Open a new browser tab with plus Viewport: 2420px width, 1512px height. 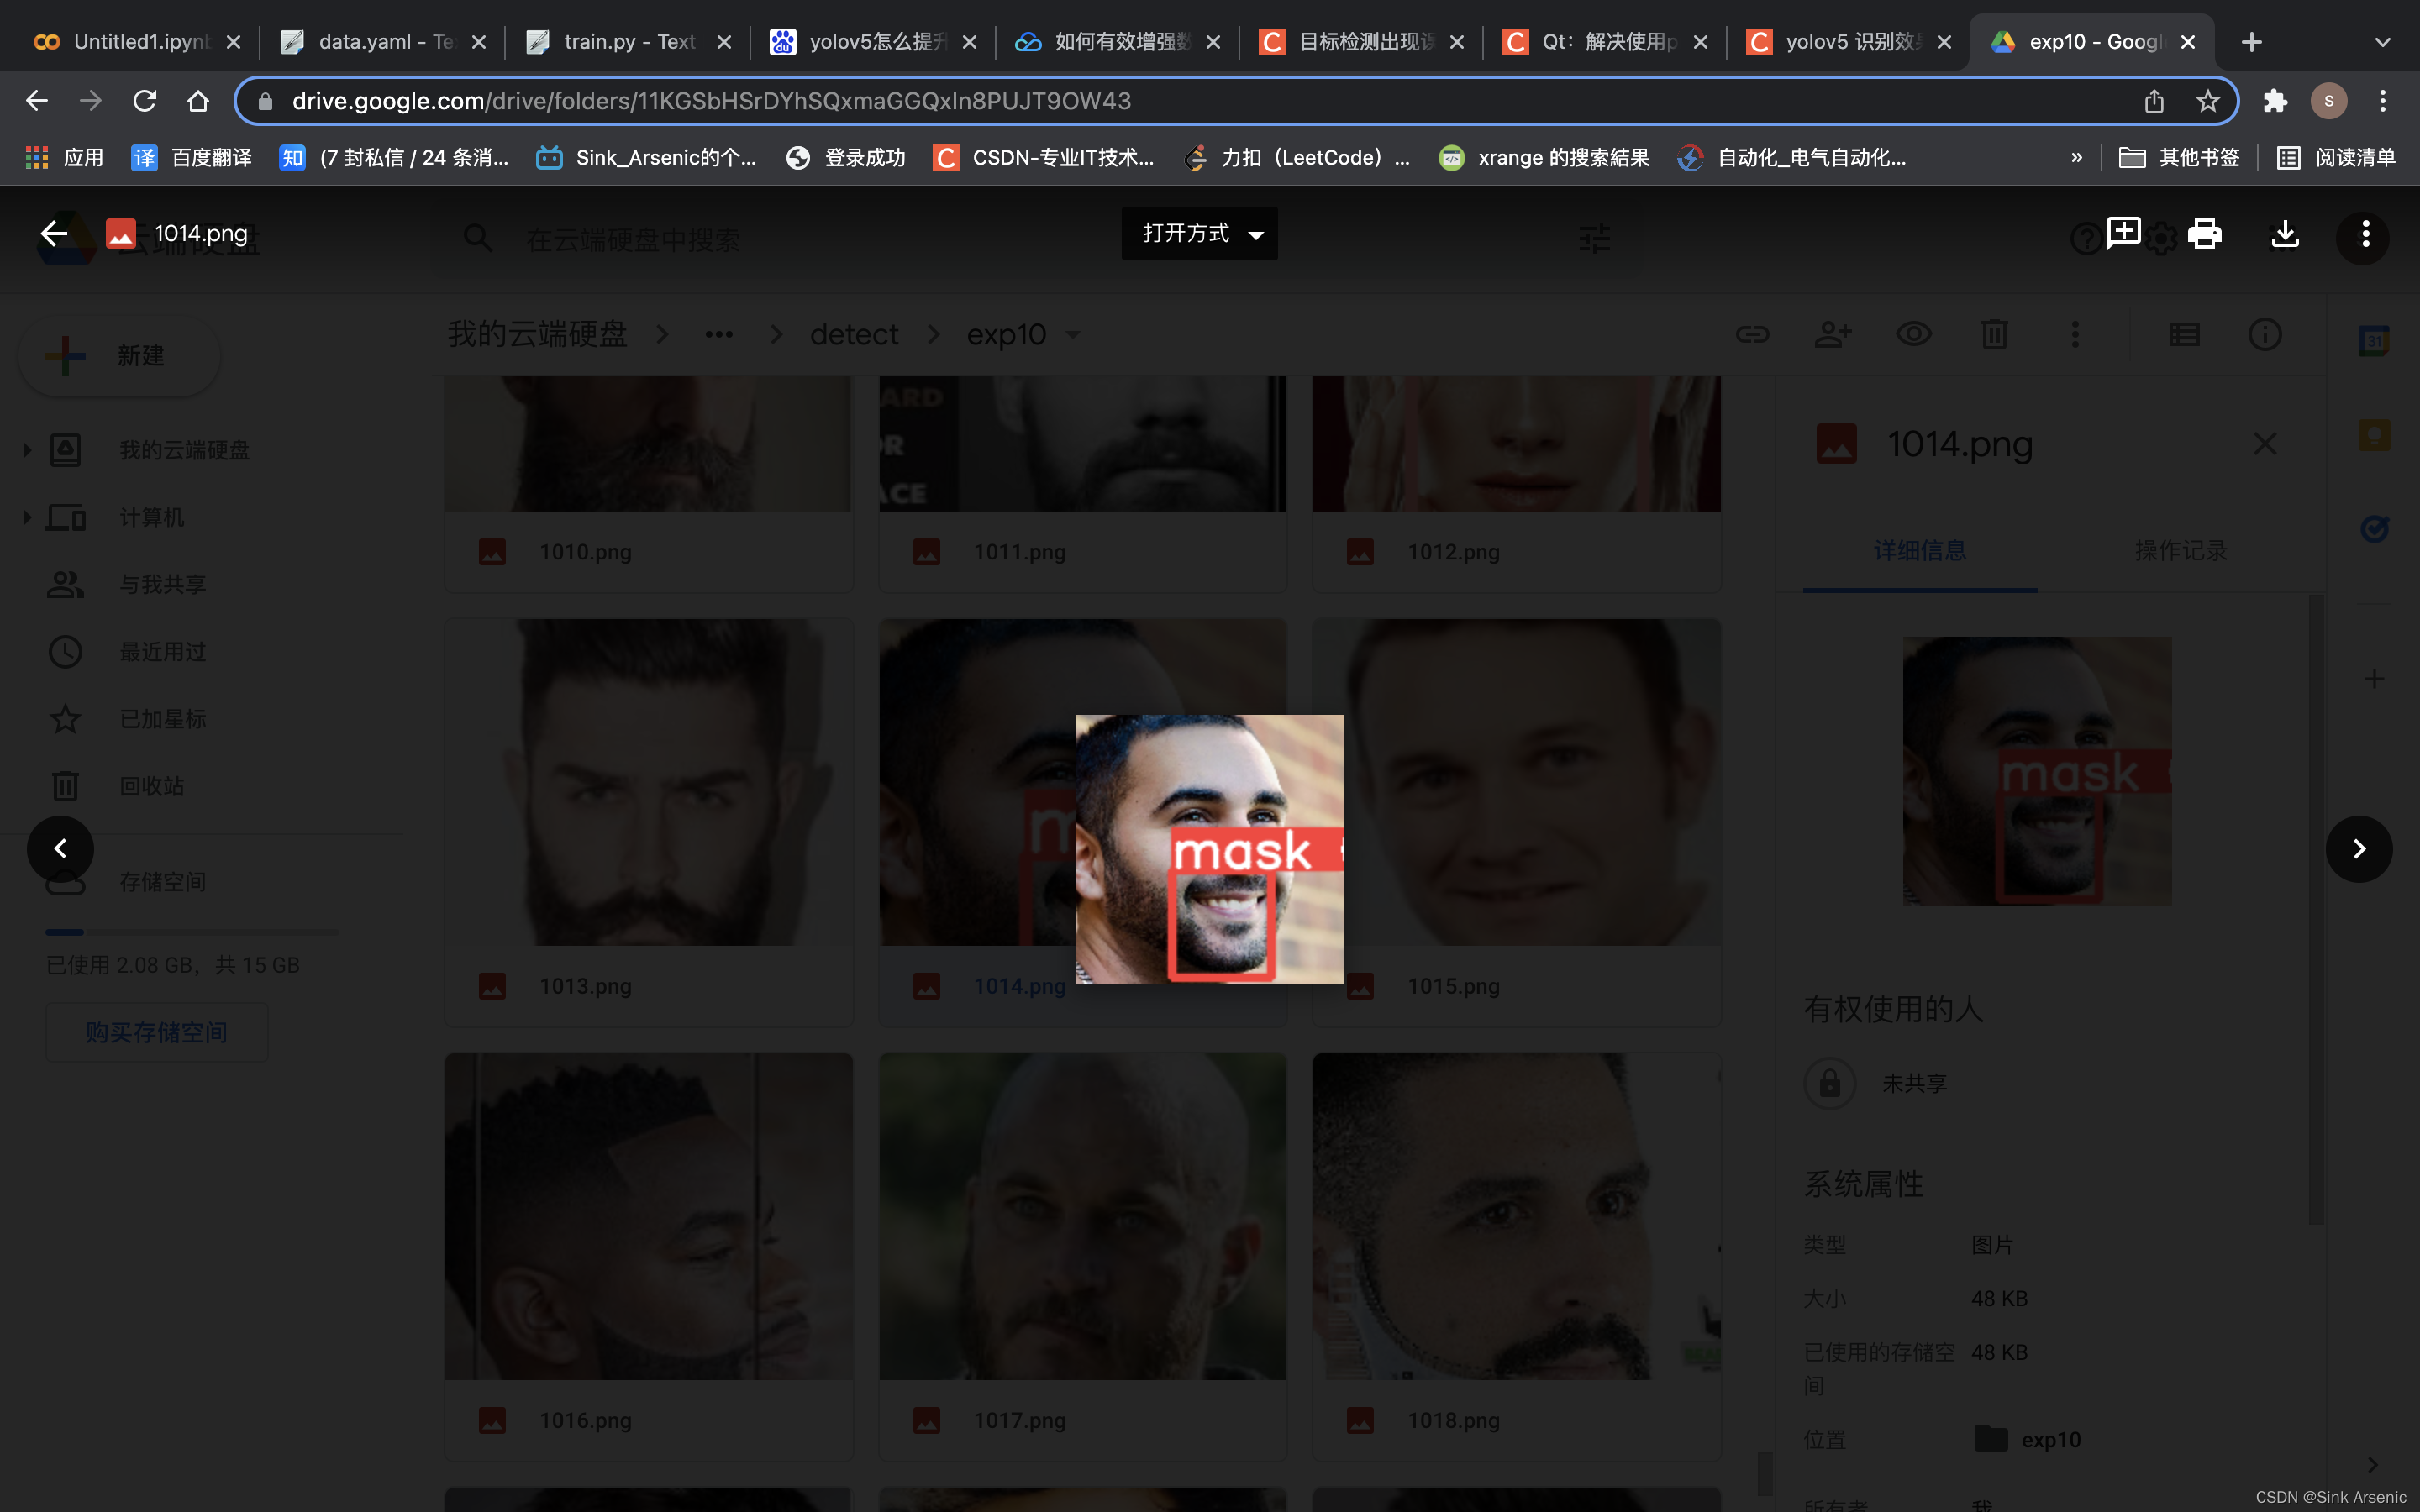click(x=2251, y=42)
